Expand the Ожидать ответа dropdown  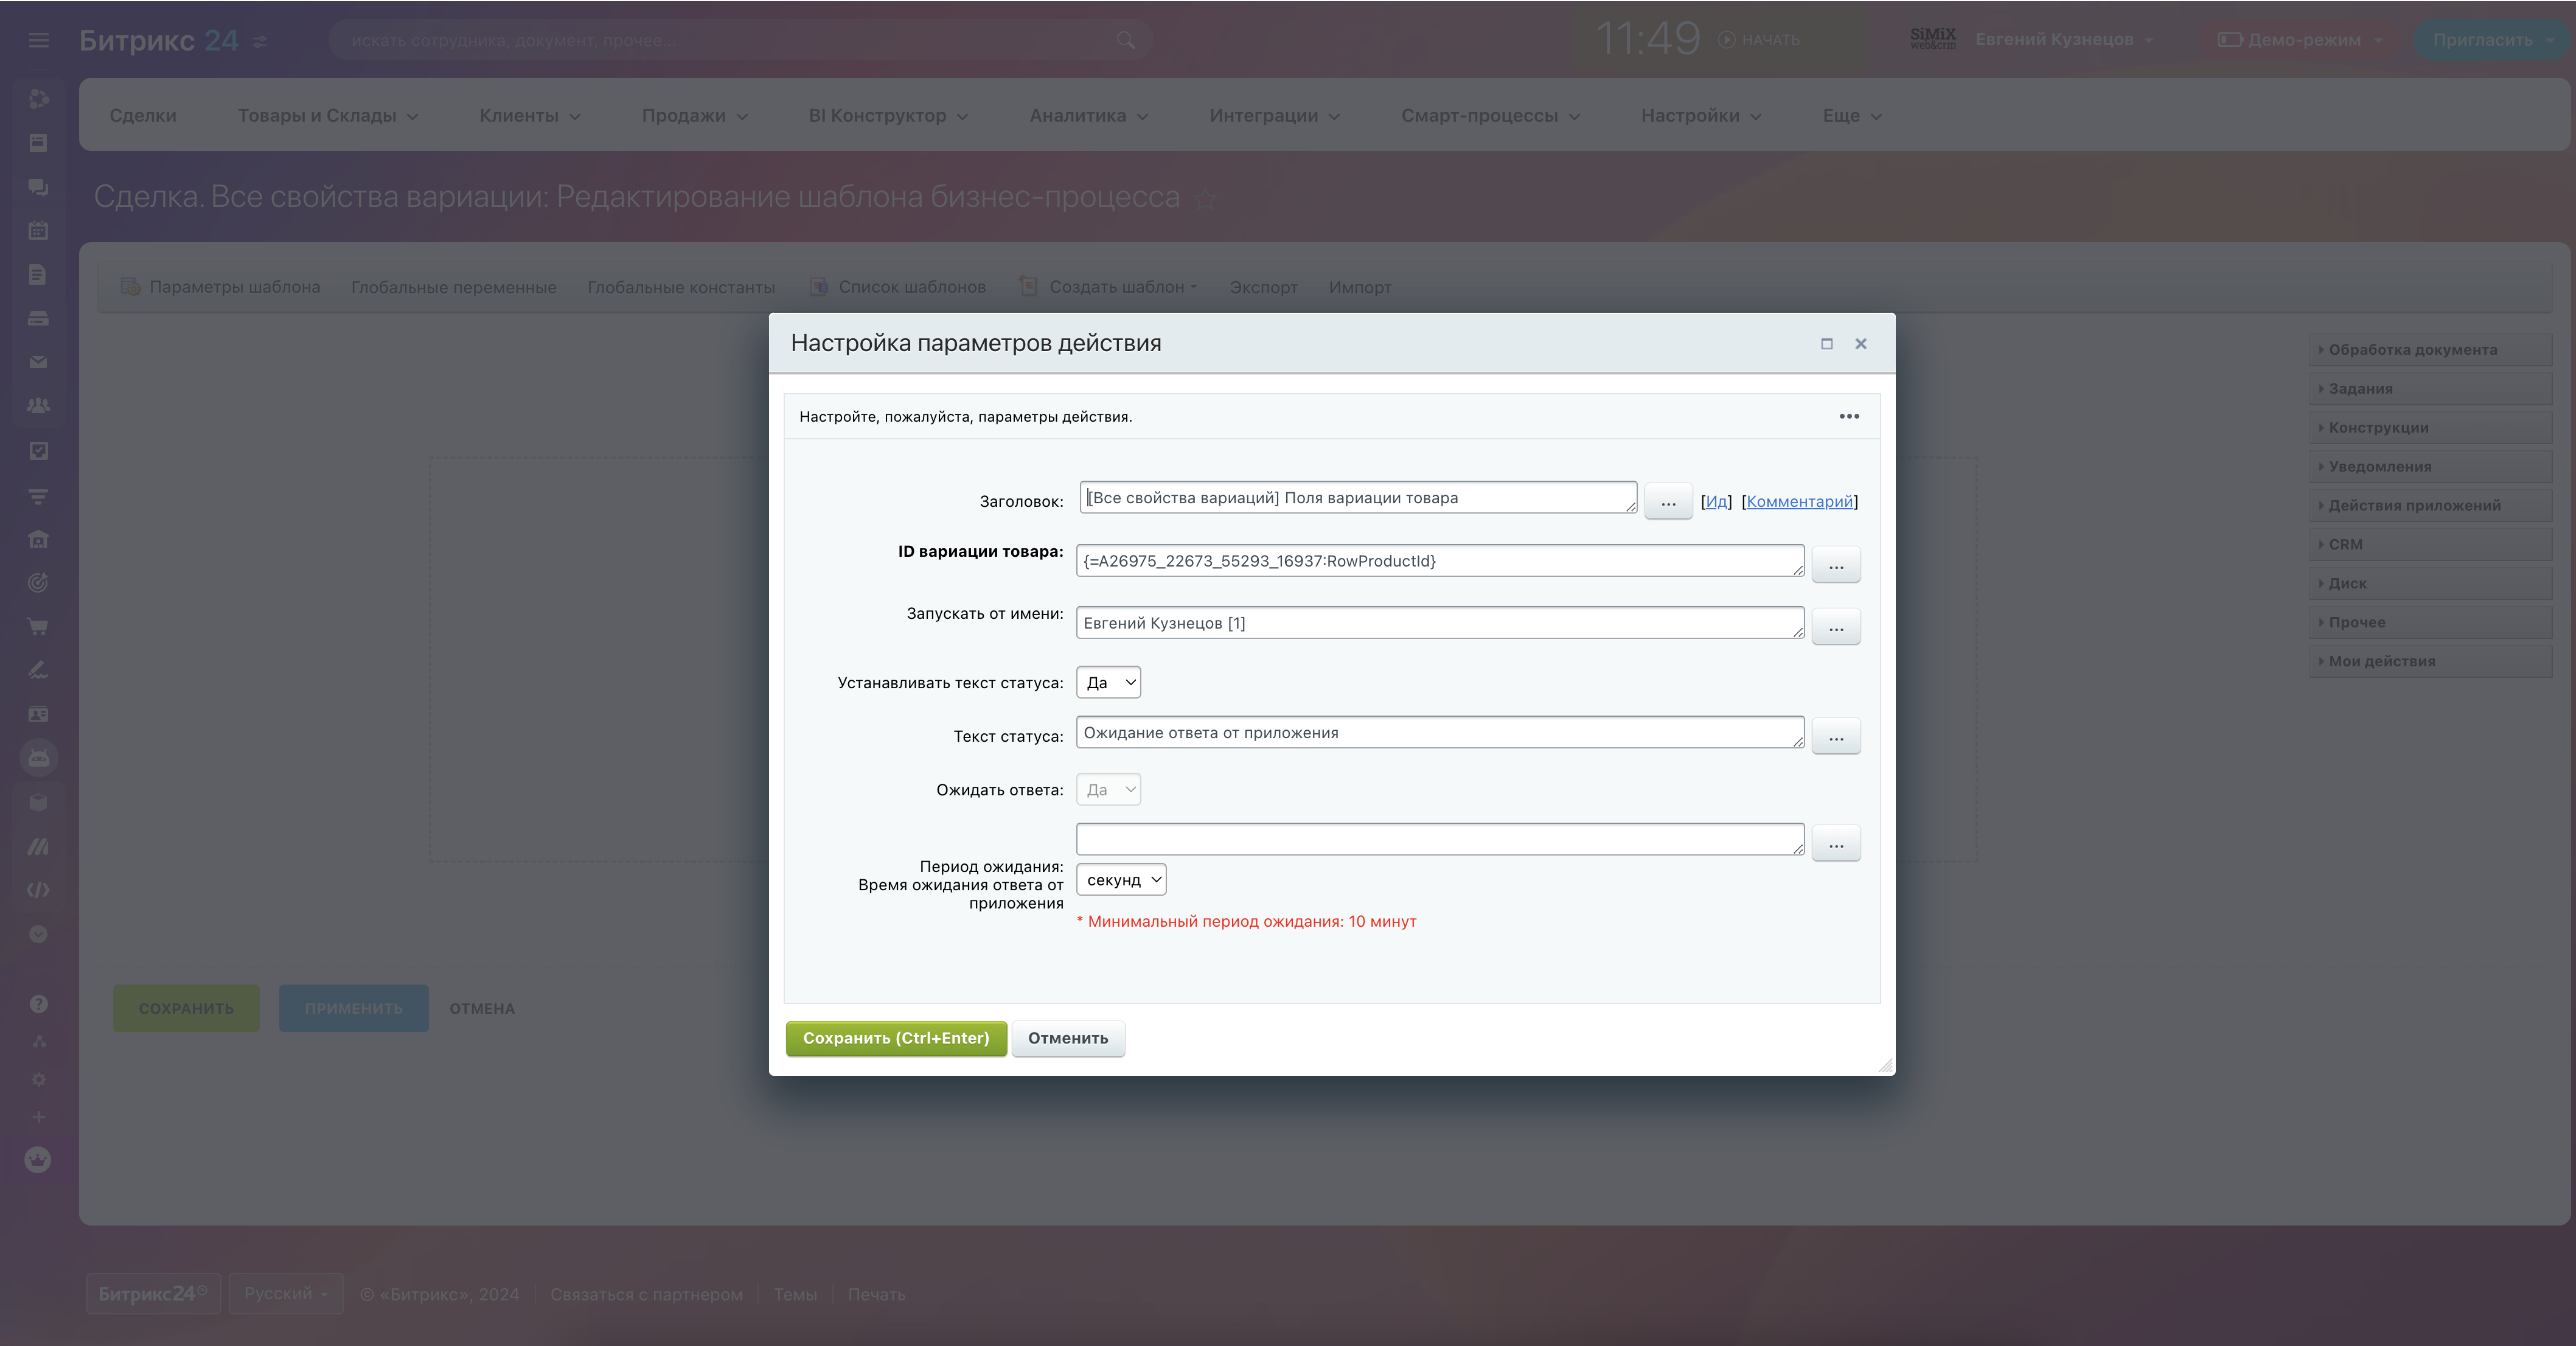point(1108,790)
